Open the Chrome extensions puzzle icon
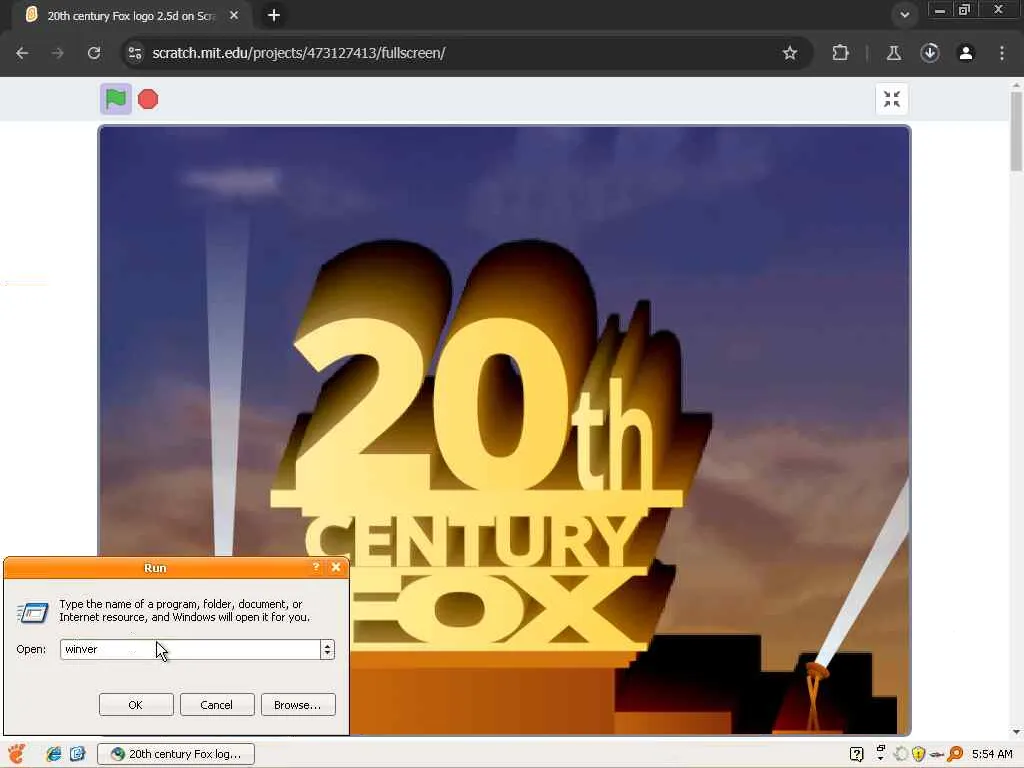This screenshot has height=768, width=1024. tap(840, 53)
